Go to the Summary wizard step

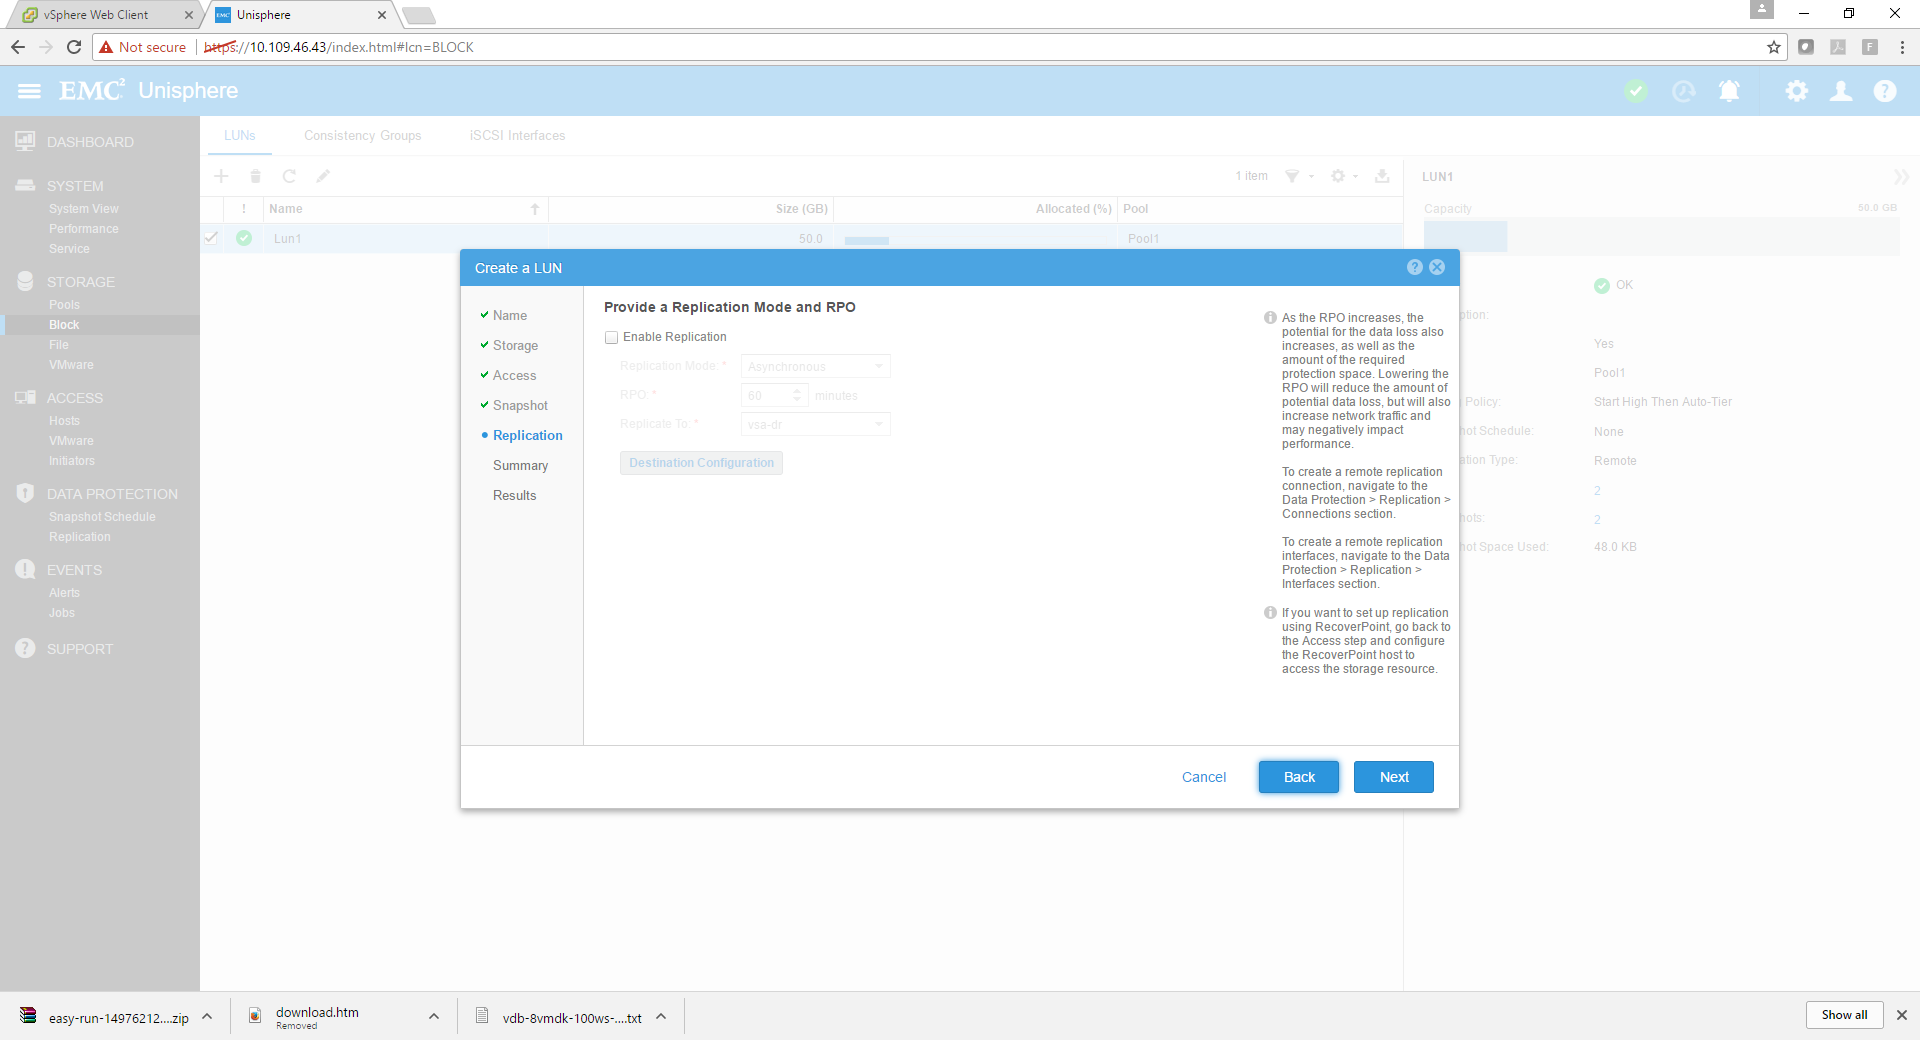pyautogui.click(x=520, y=466)
